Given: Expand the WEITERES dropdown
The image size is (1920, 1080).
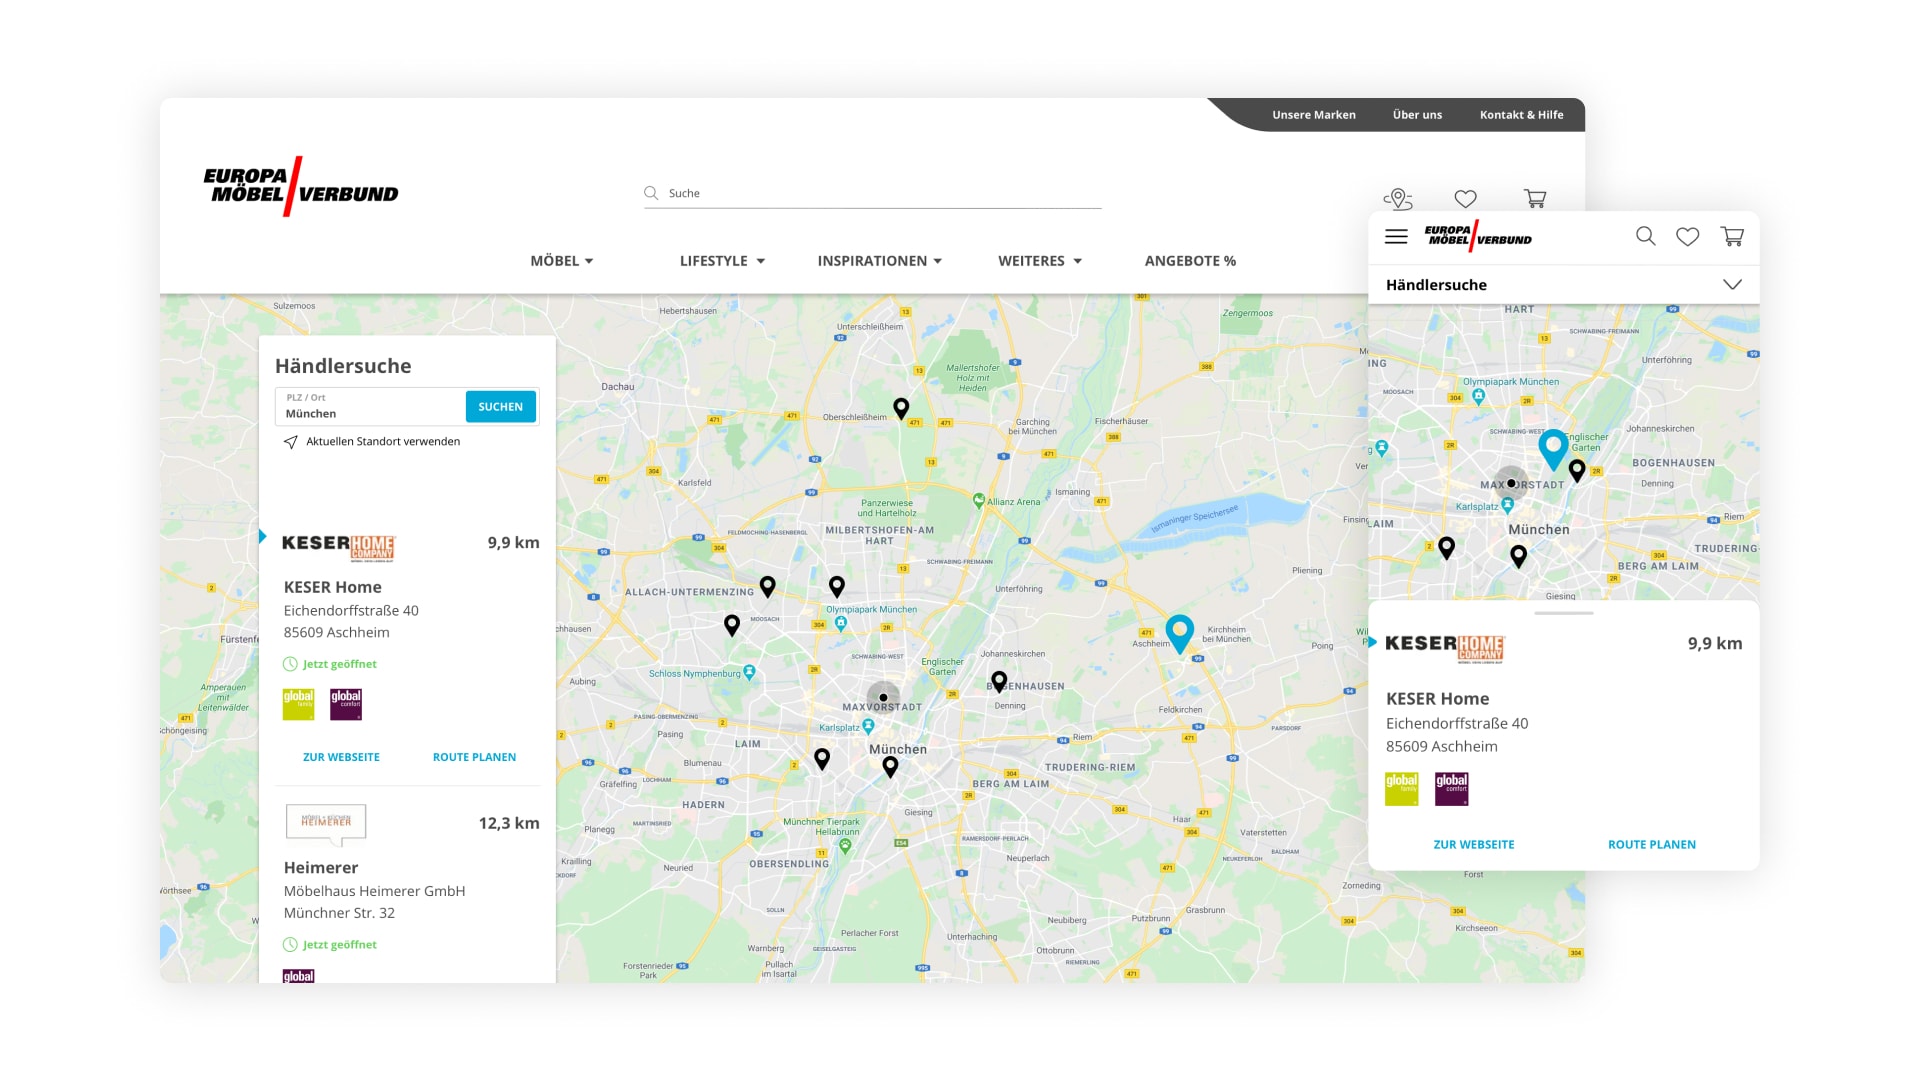Looking at the screenshot, I should click(x=1039, y=261).
